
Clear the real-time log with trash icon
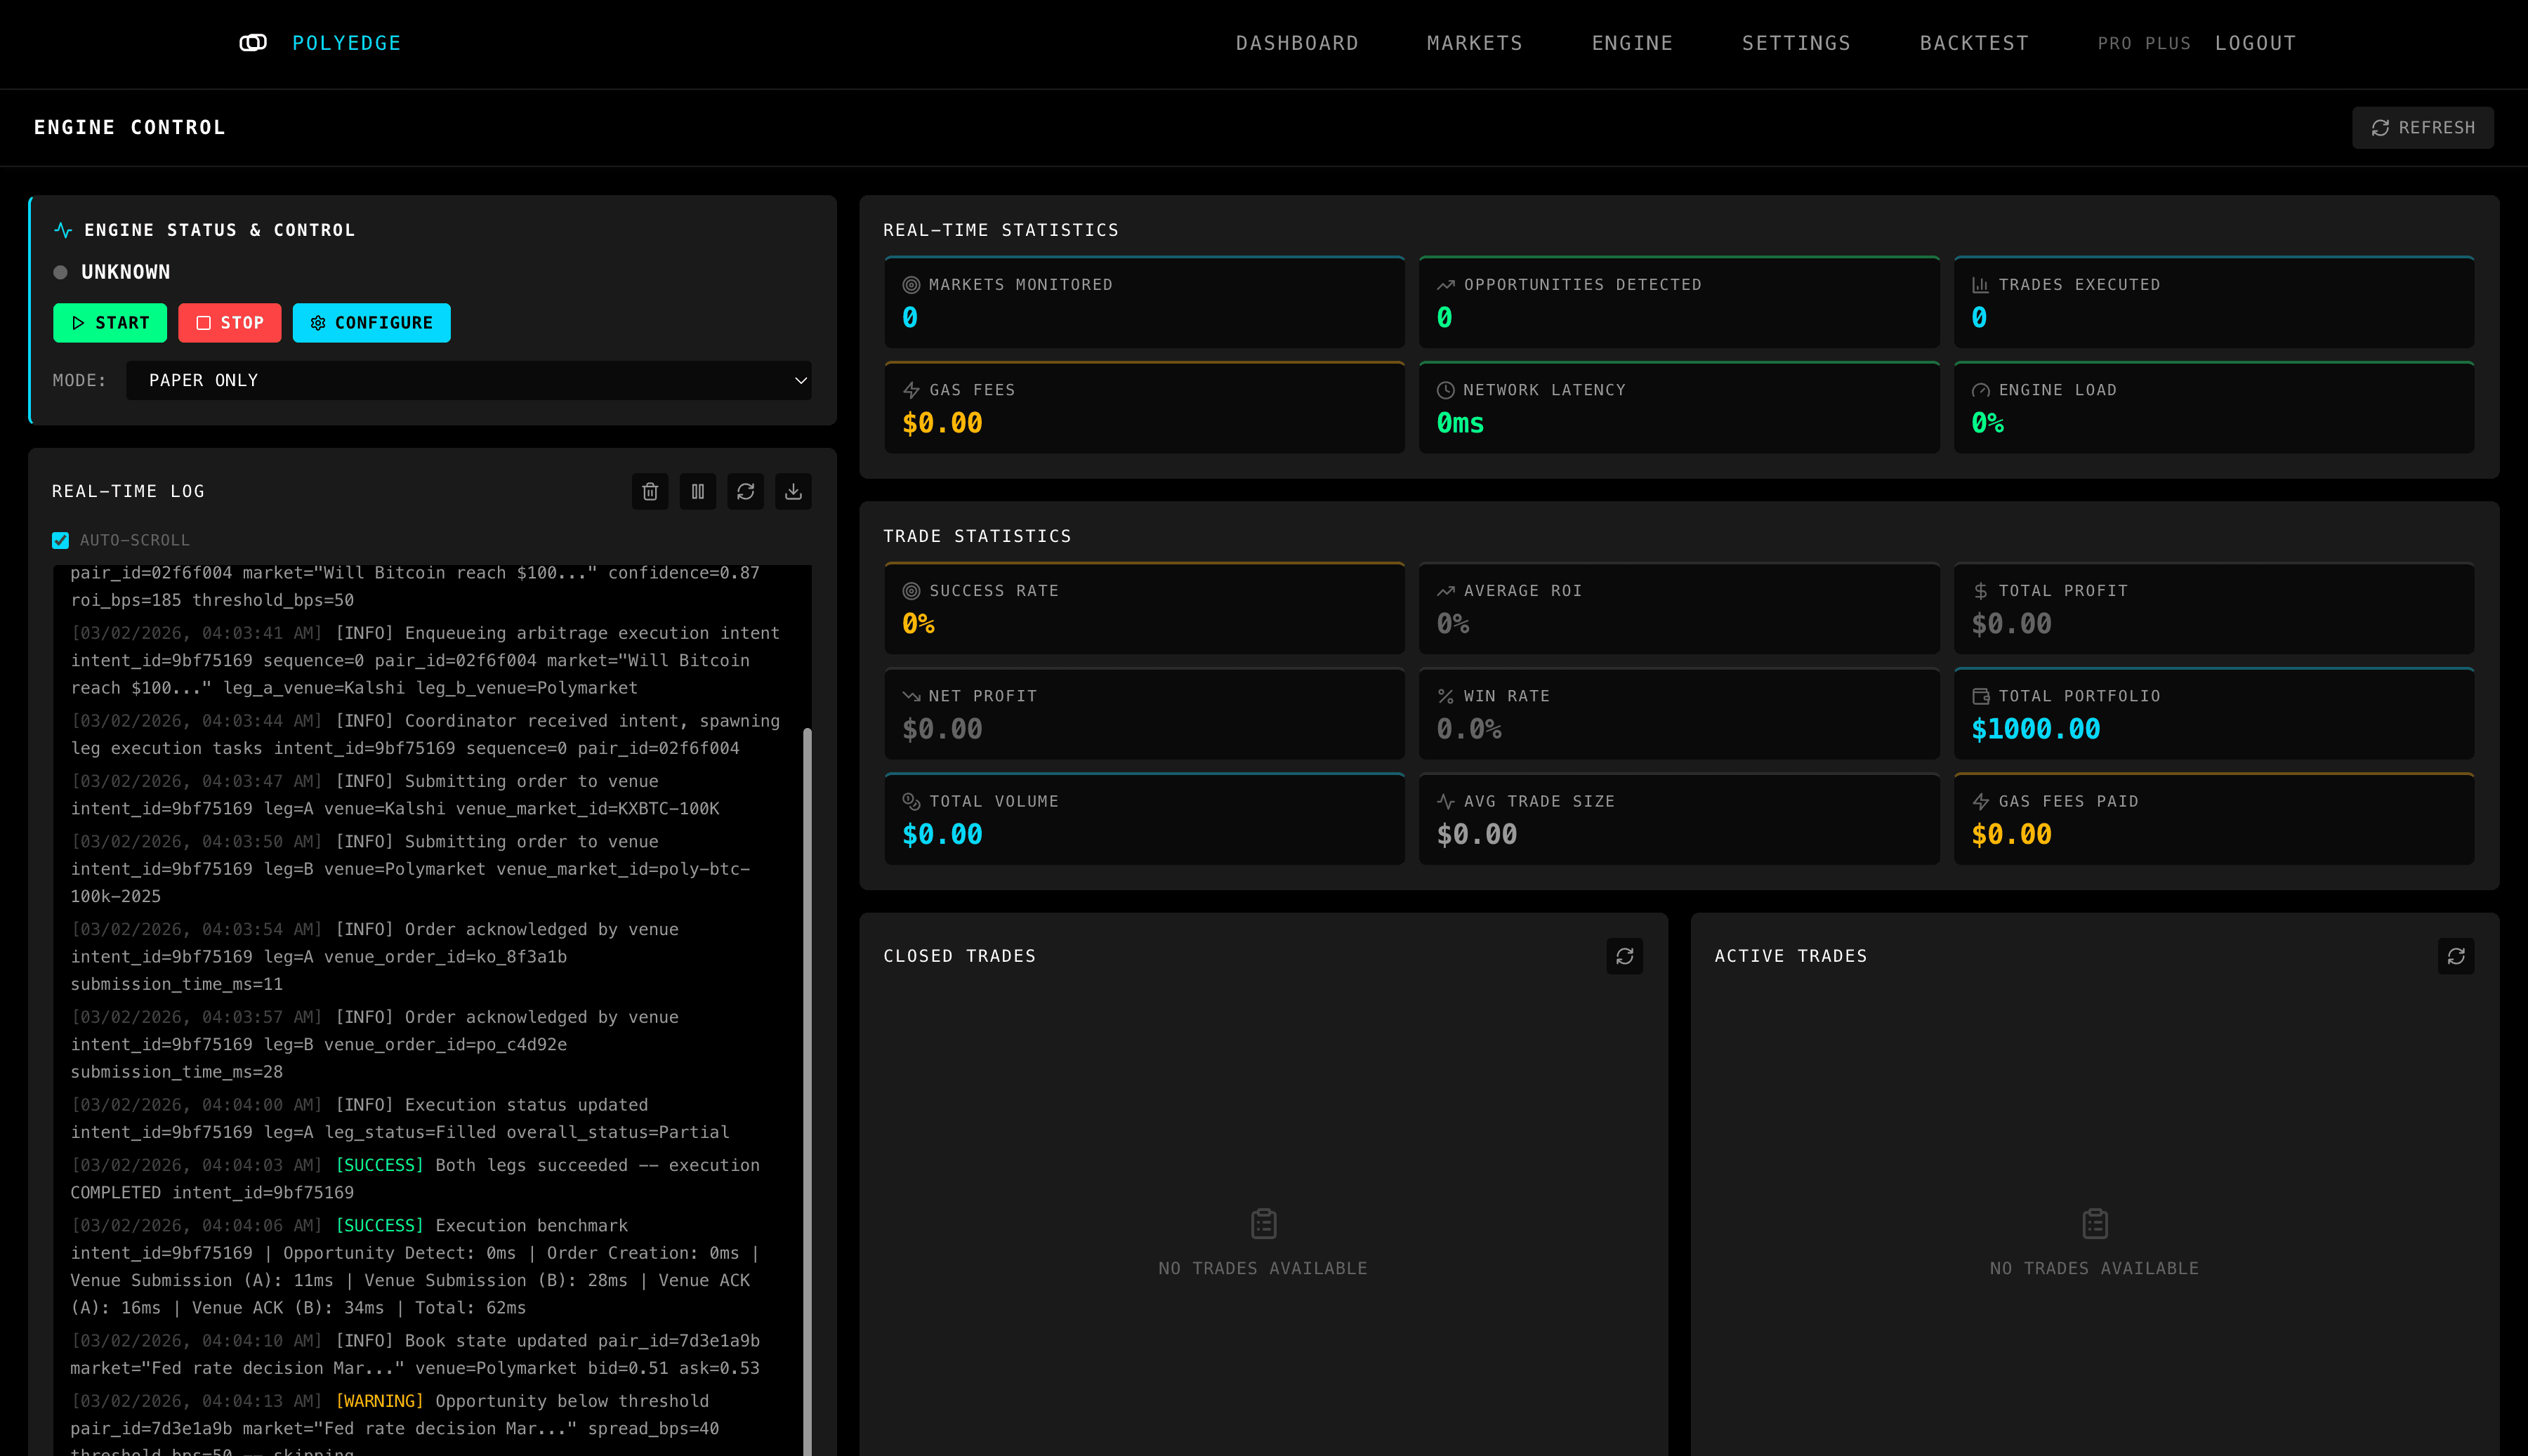pyautogui.click(x=650, y=491)
